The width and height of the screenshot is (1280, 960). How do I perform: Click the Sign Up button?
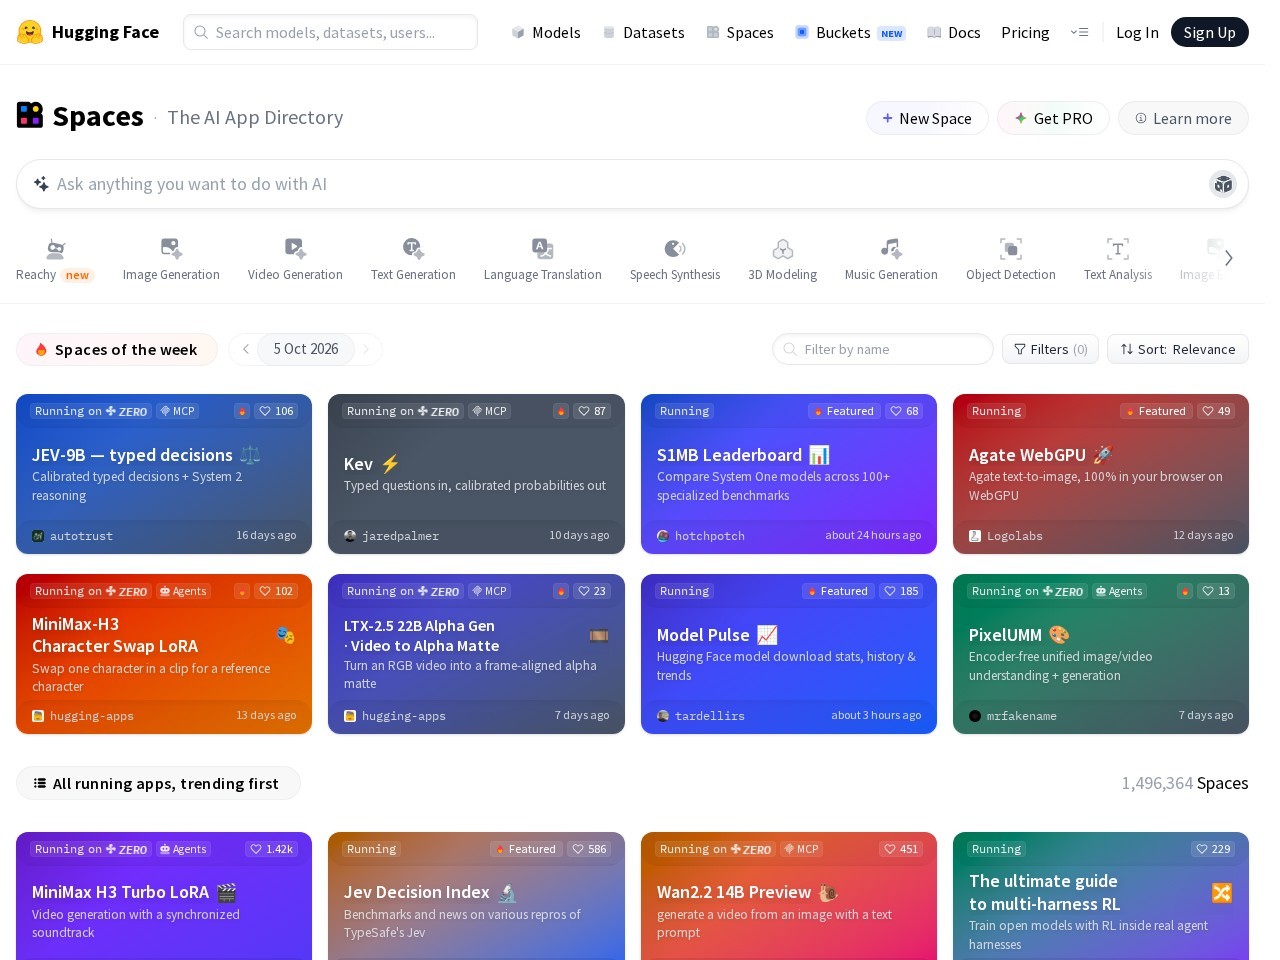click(1210, 32)
